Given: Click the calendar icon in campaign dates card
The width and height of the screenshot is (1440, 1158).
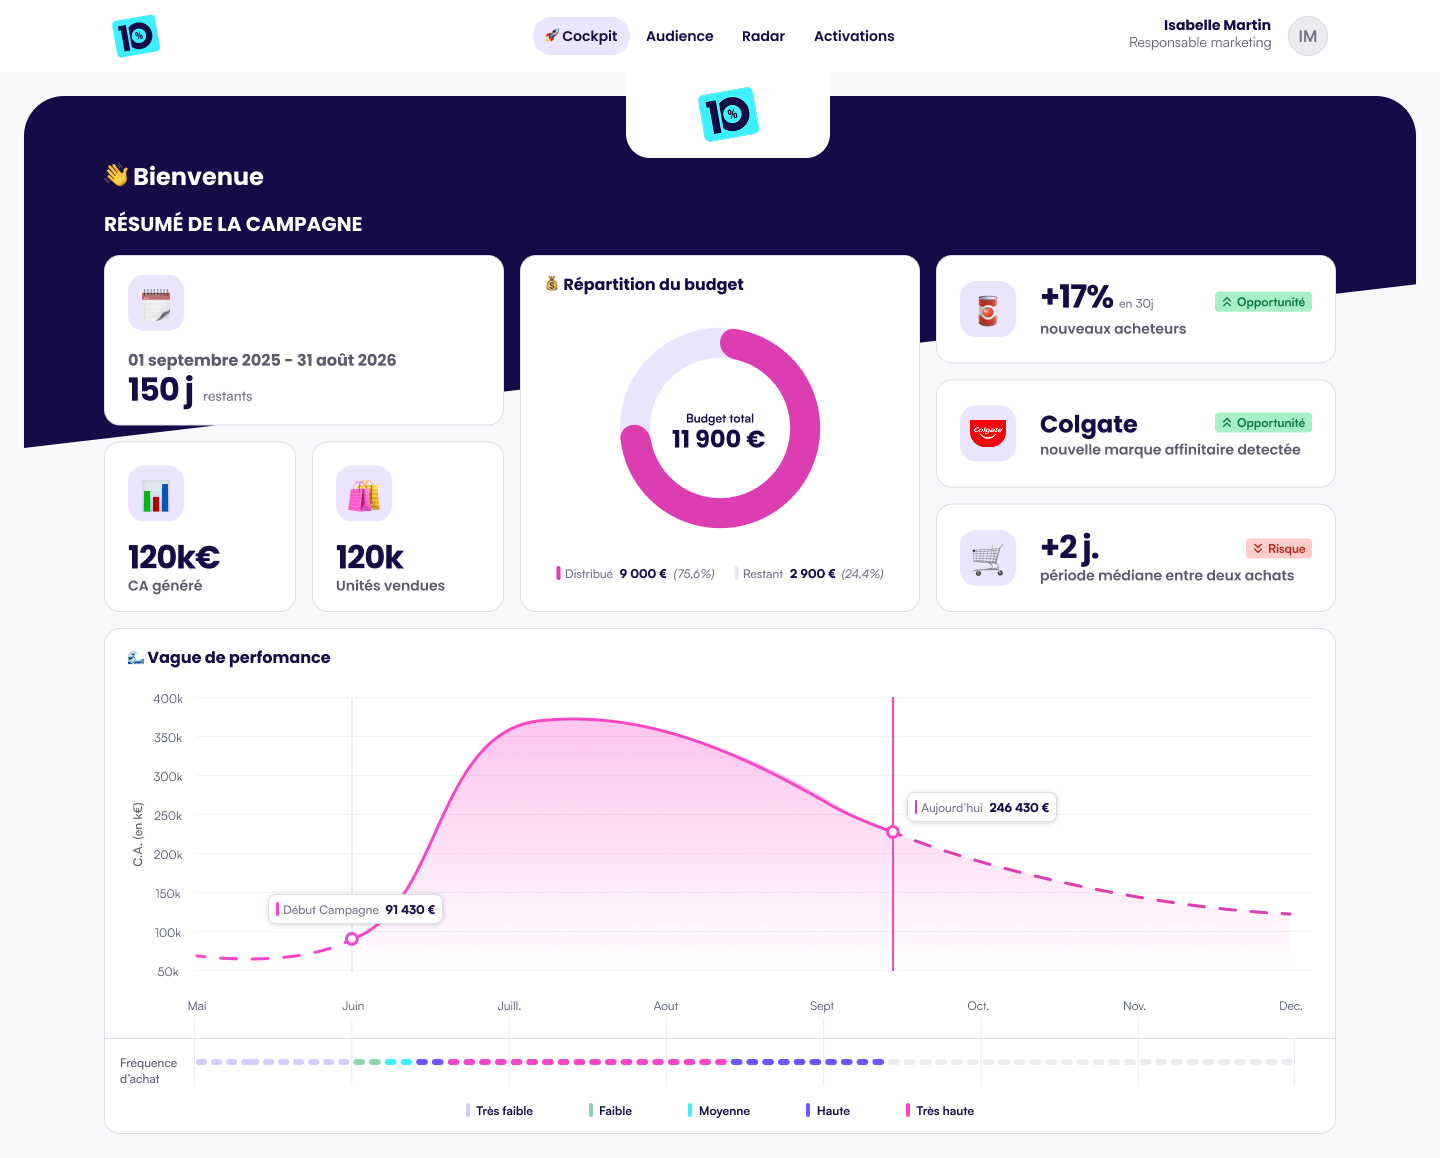Looking at the screenshot, I should 156,303.
